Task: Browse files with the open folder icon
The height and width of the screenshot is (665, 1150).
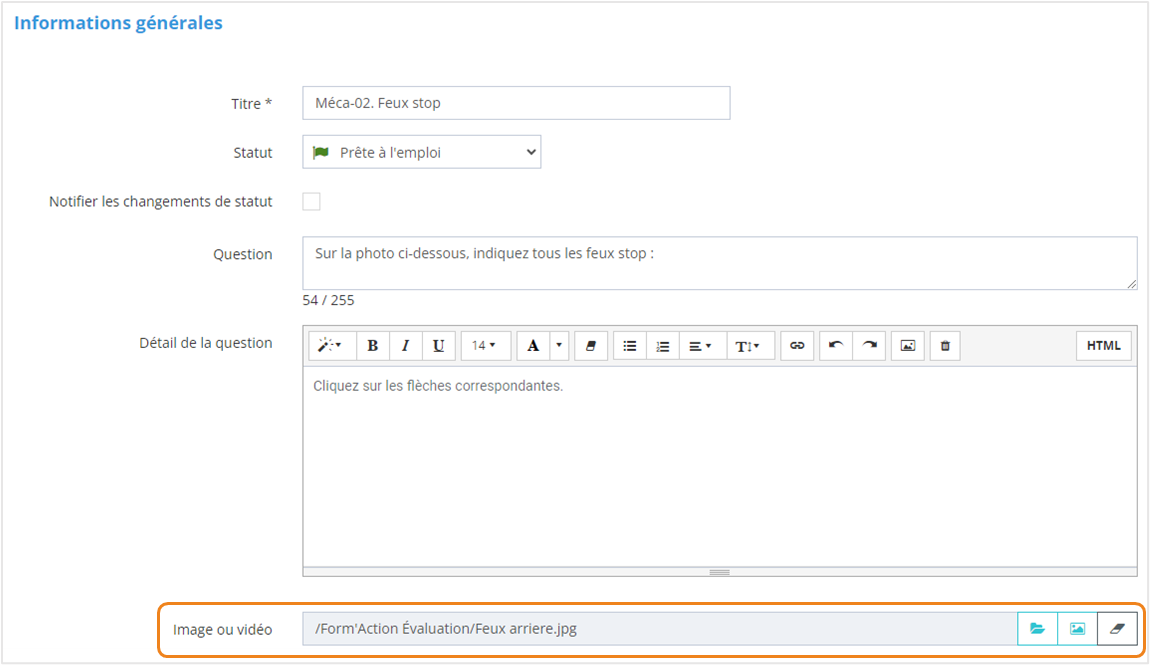Action: [1037, 629]
